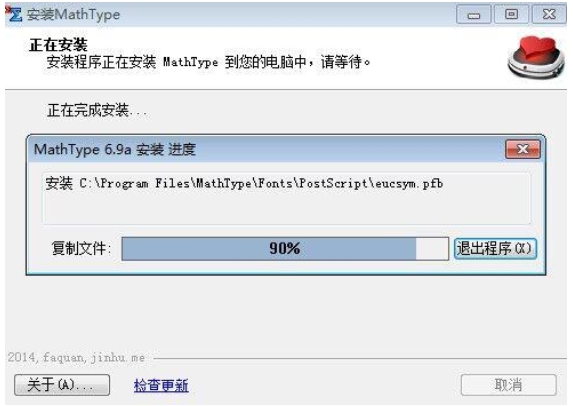This screenshot has height=406, width=573.
Task: Click the MathType 6.9a 安装 进度 title bar
Action: pos(267,149)
